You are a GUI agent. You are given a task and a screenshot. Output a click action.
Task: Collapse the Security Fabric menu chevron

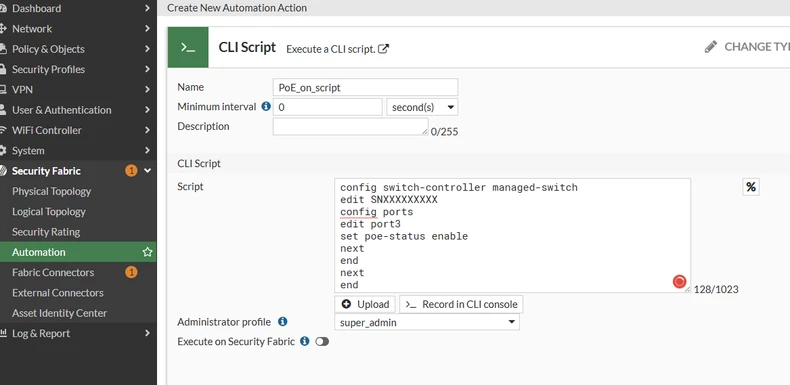click(147, 171)
